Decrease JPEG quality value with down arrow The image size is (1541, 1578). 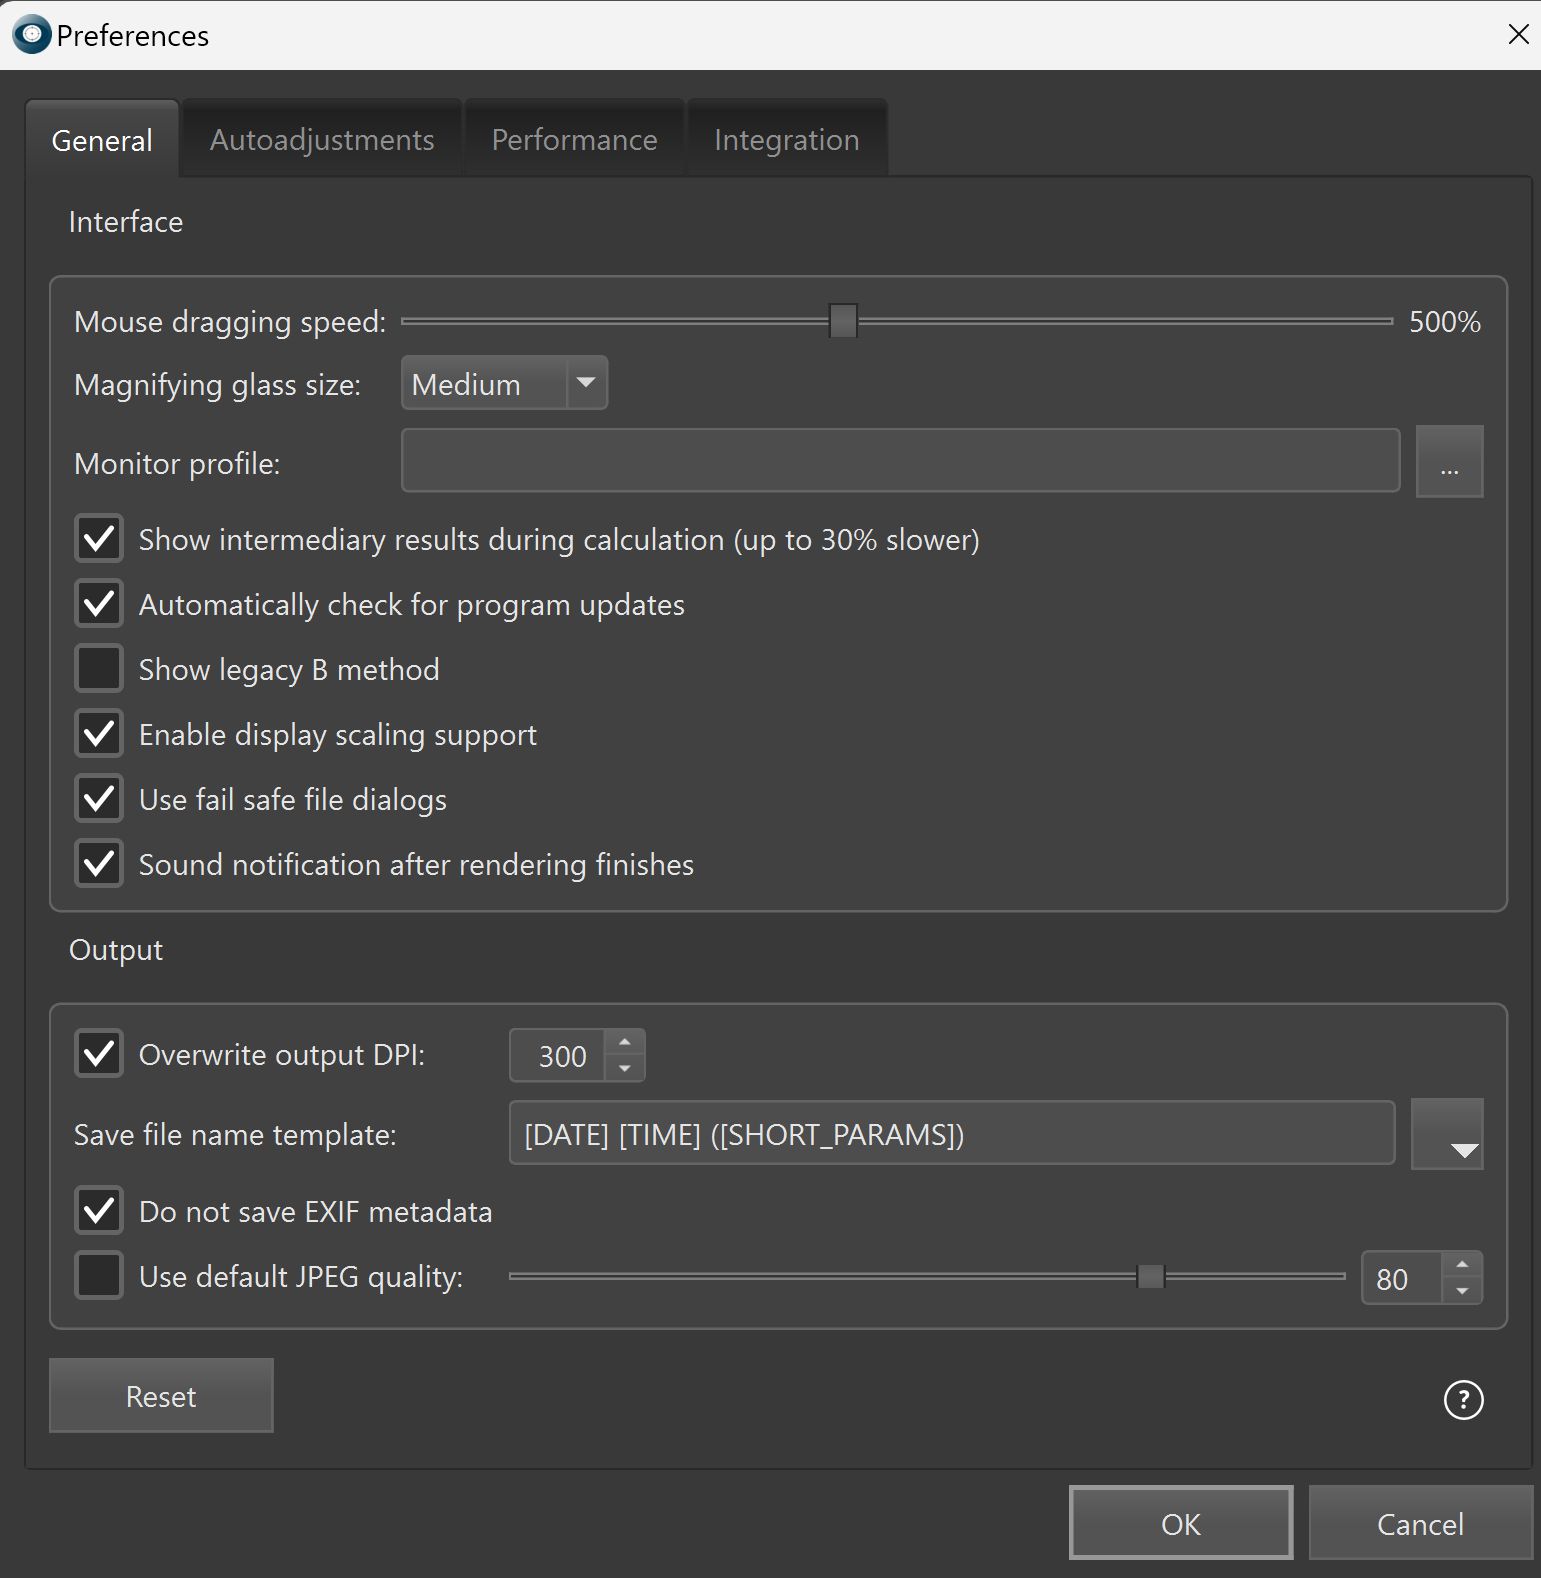1462,1291
